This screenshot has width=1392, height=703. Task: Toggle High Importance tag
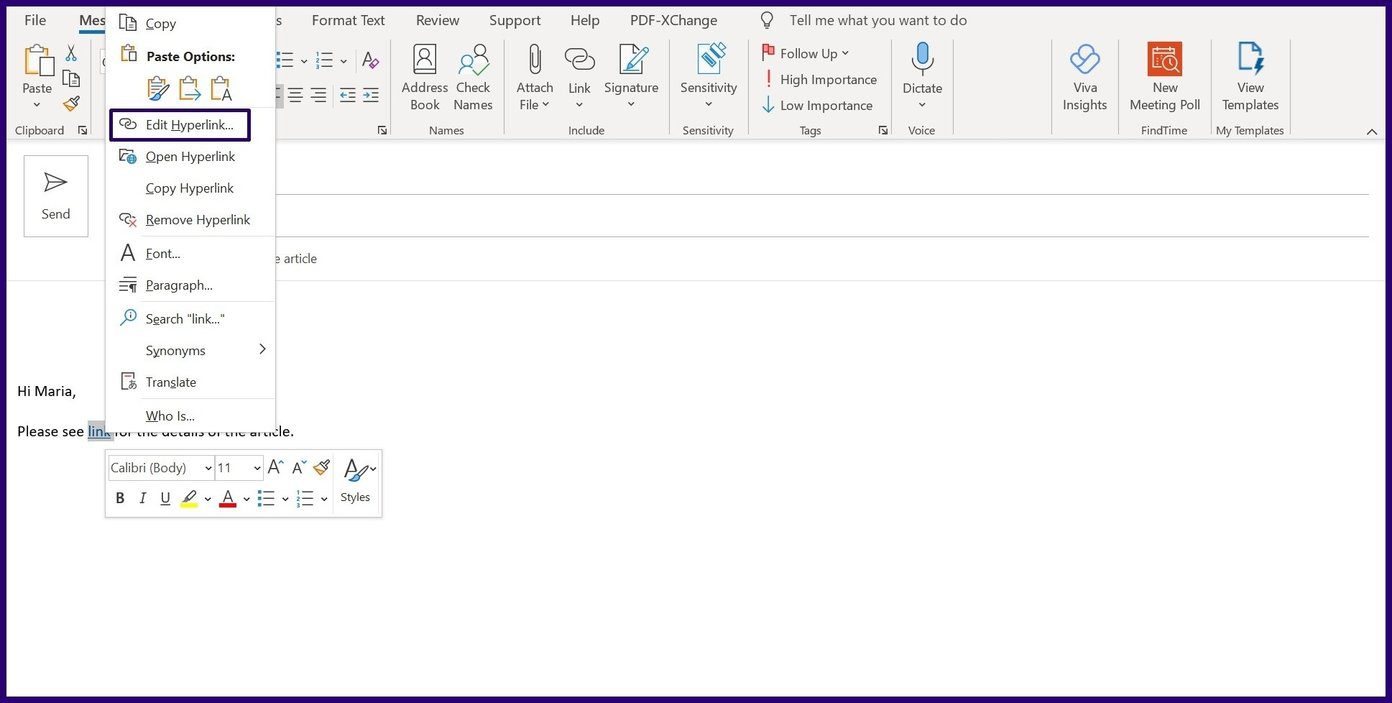pos(819,79)
